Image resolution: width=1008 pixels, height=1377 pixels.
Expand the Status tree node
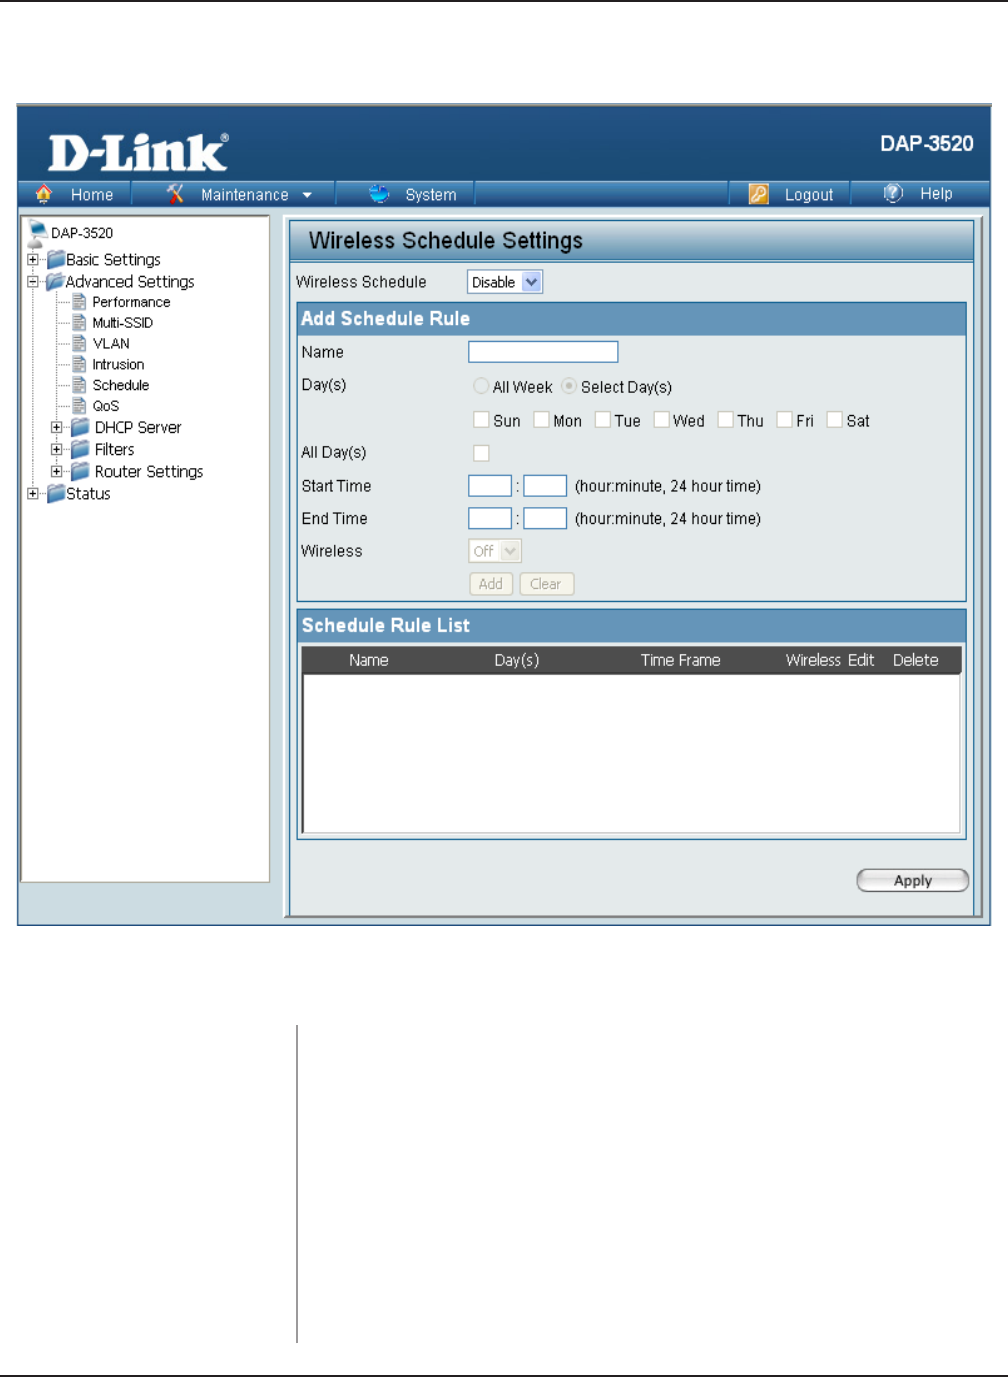(x=33, y=493)
